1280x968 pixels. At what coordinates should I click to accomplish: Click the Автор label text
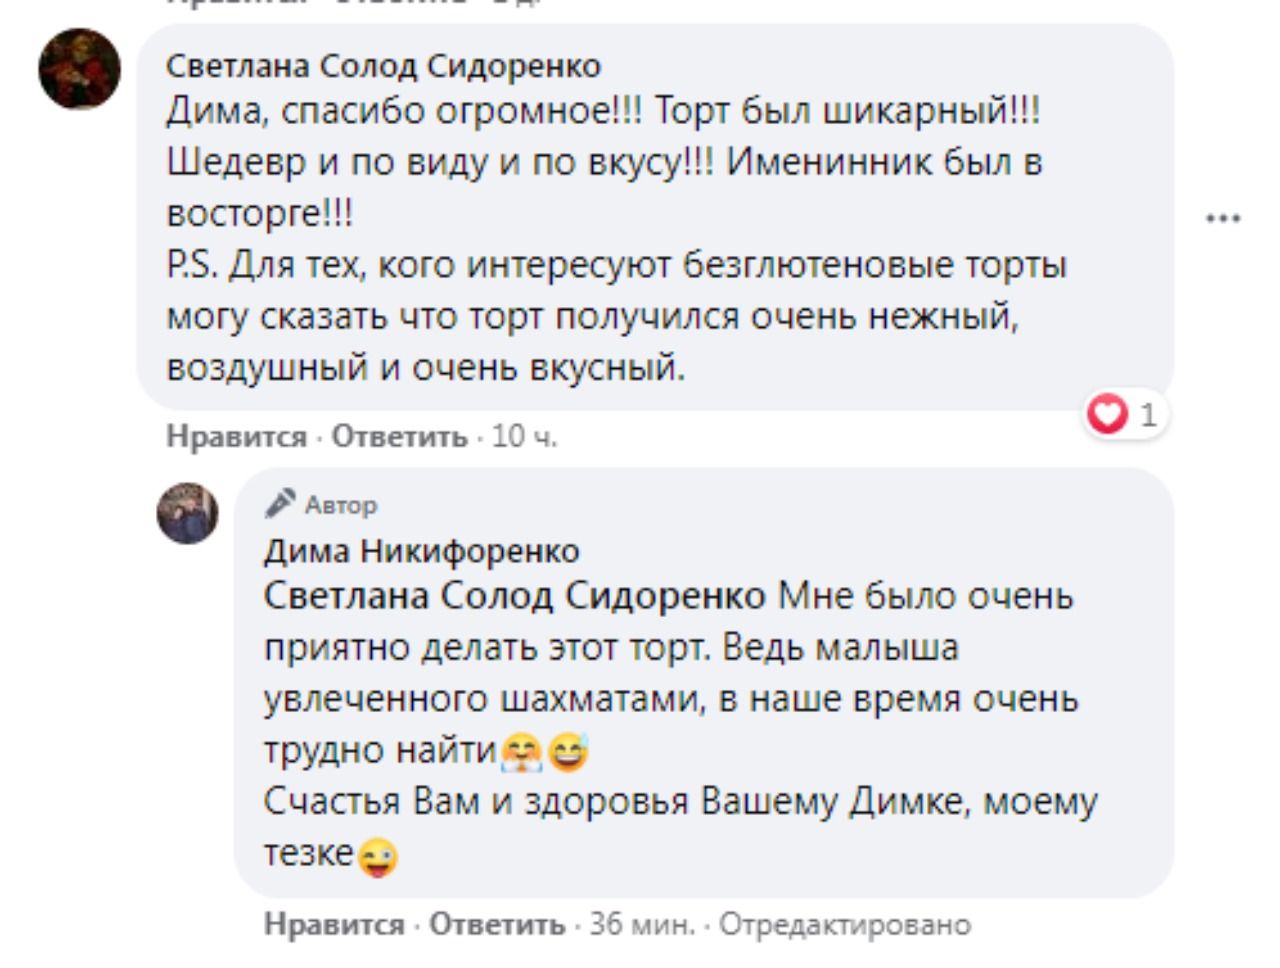coord(341,505)
